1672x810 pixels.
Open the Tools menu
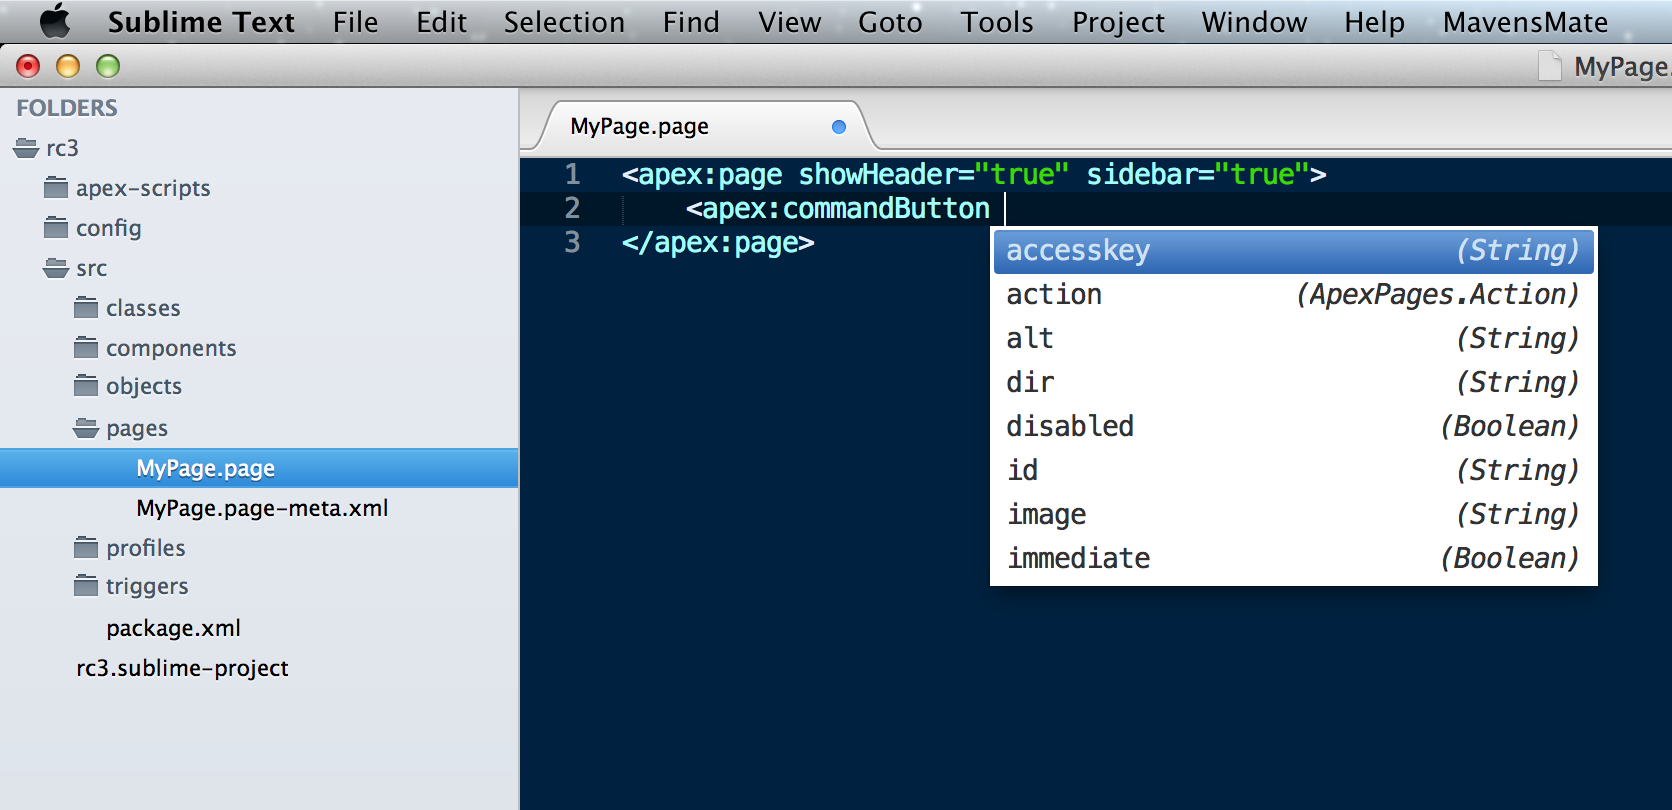(x=997, y=22)
